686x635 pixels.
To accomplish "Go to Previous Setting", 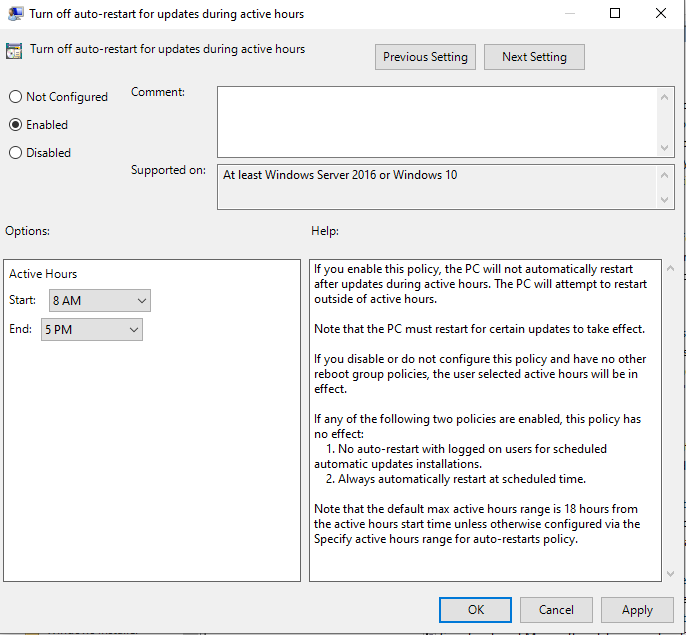I will click(x=425, y=57).
